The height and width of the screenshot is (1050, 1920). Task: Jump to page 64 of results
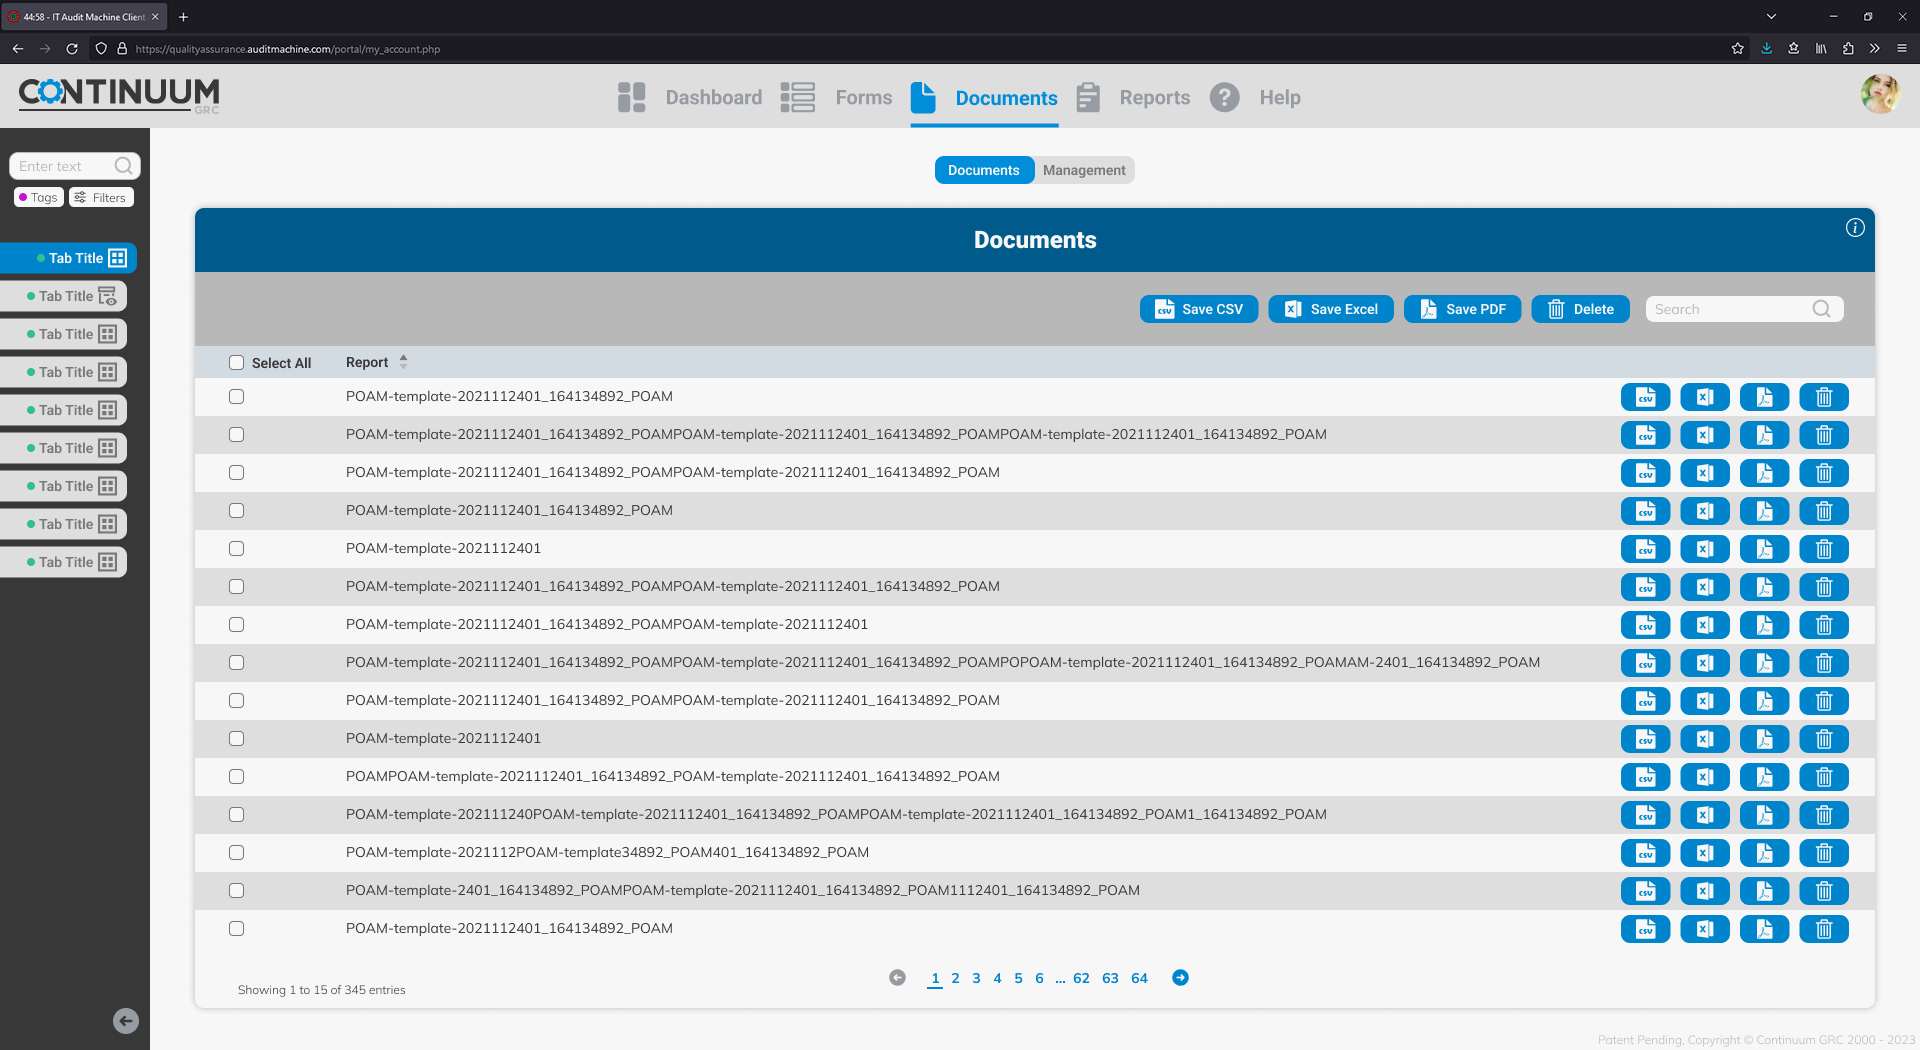[x=1139, y=978]
